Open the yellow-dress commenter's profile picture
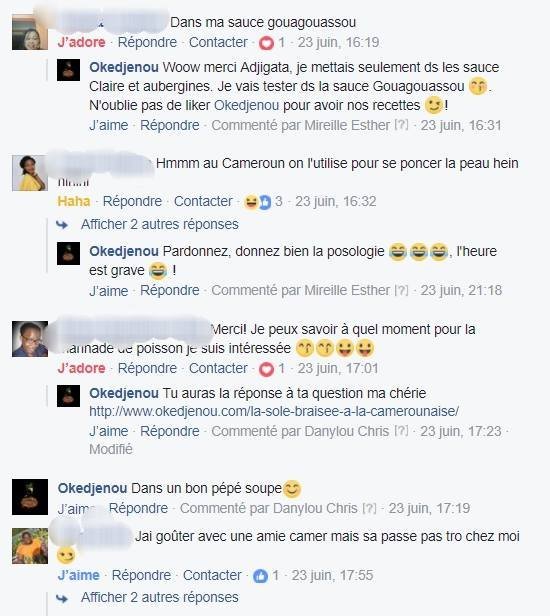Screen dimensions: 550x616 (x=30, y=173)
